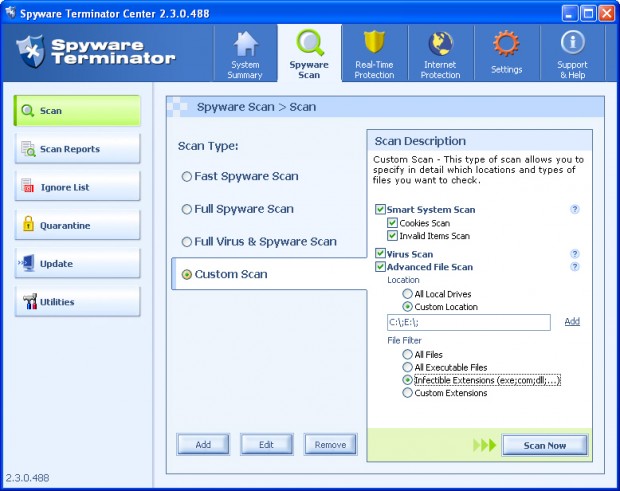Click the Ignore List icon
Viewport: 620px width, 491px height.
click(x=28, y=186)
